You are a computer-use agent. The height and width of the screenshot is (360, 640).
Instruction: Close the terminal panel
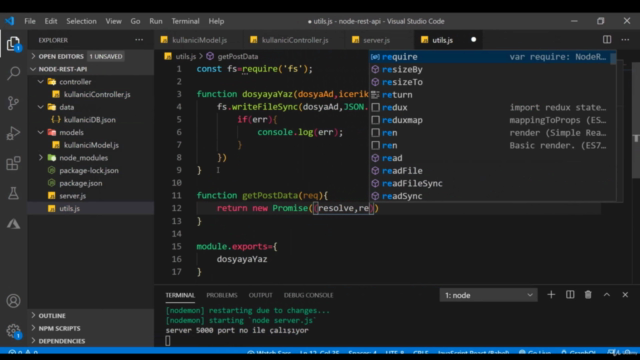click(625, 295)
